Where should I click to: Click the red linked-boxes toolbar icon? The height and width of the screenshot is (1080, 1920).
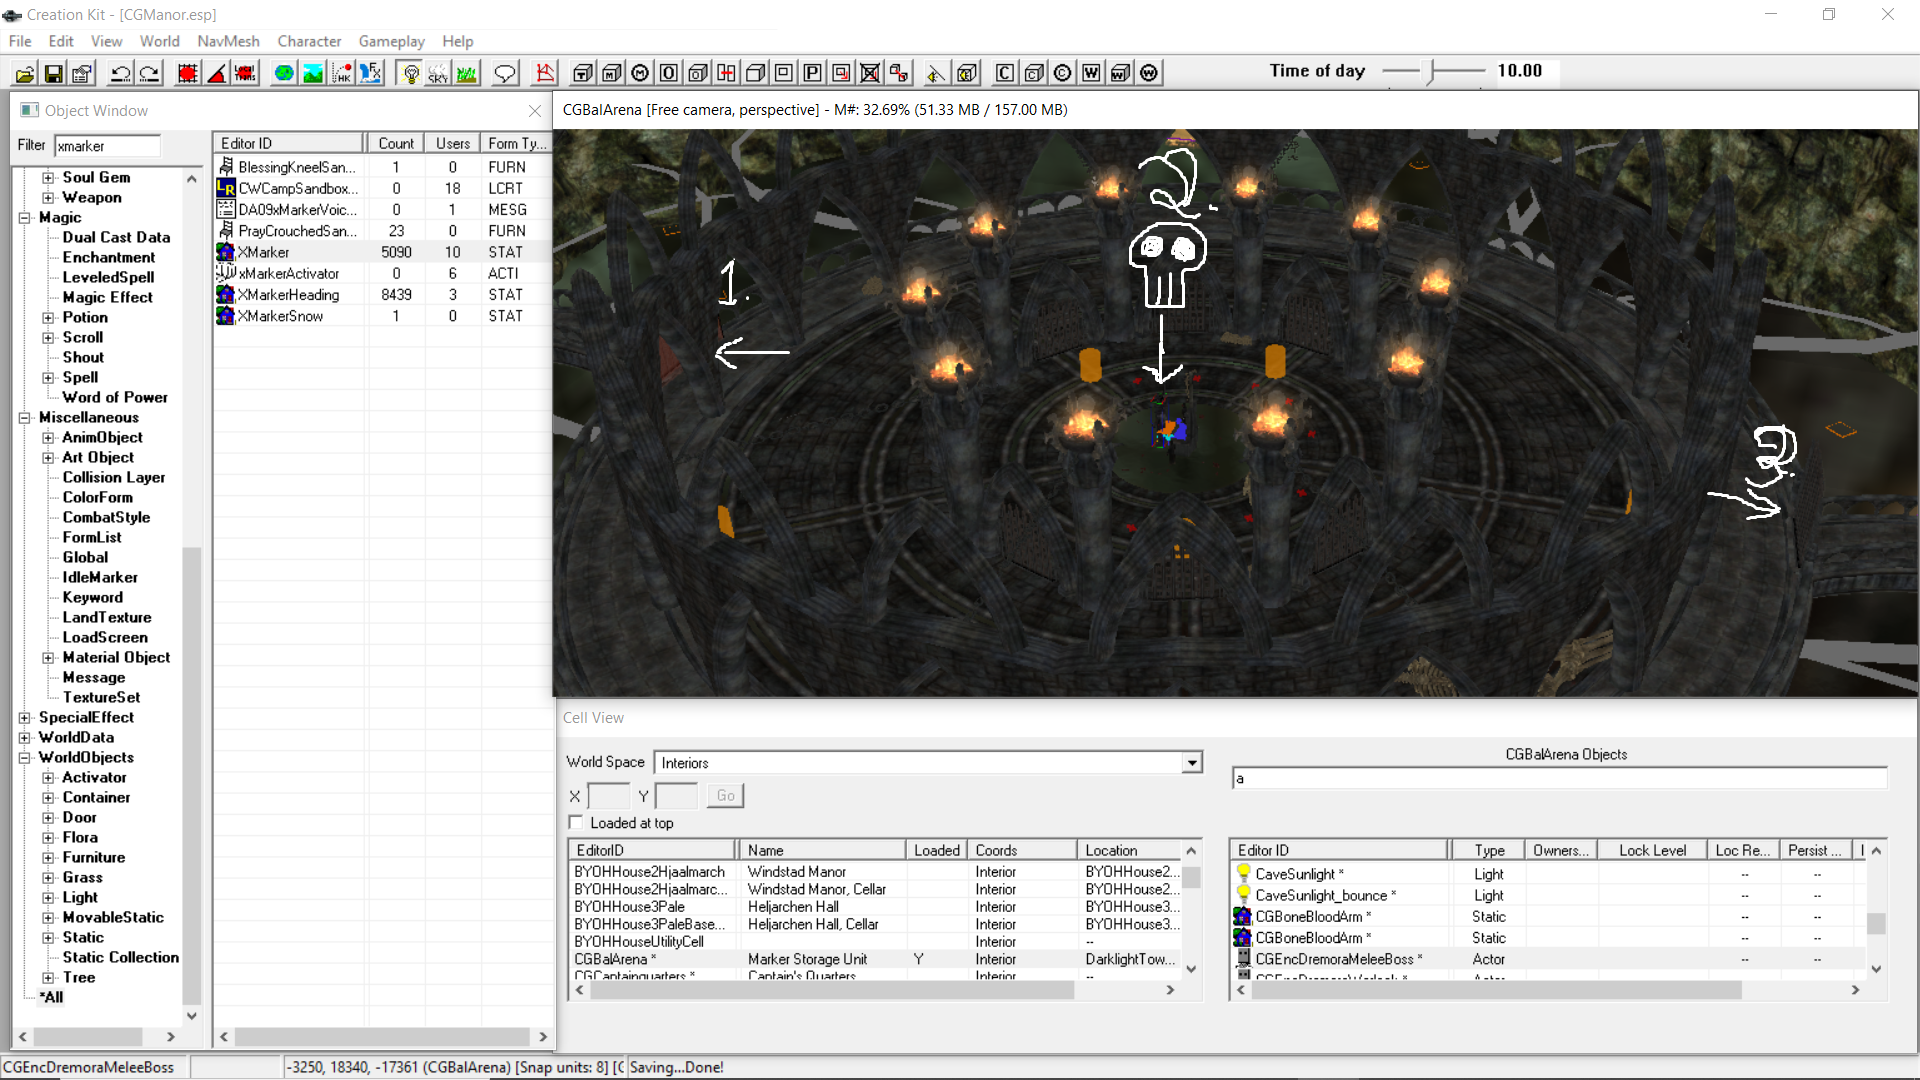point(900,73)
